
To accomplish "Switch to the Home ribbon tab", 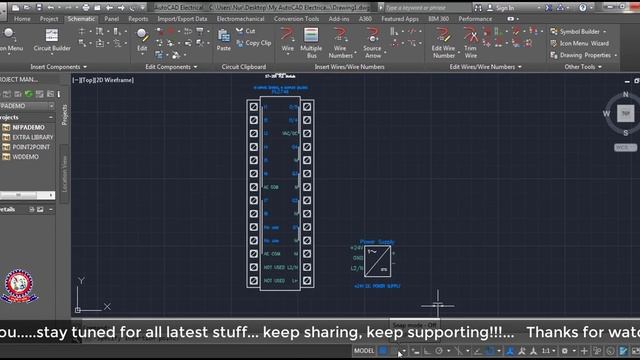I will tap(22, 19).
